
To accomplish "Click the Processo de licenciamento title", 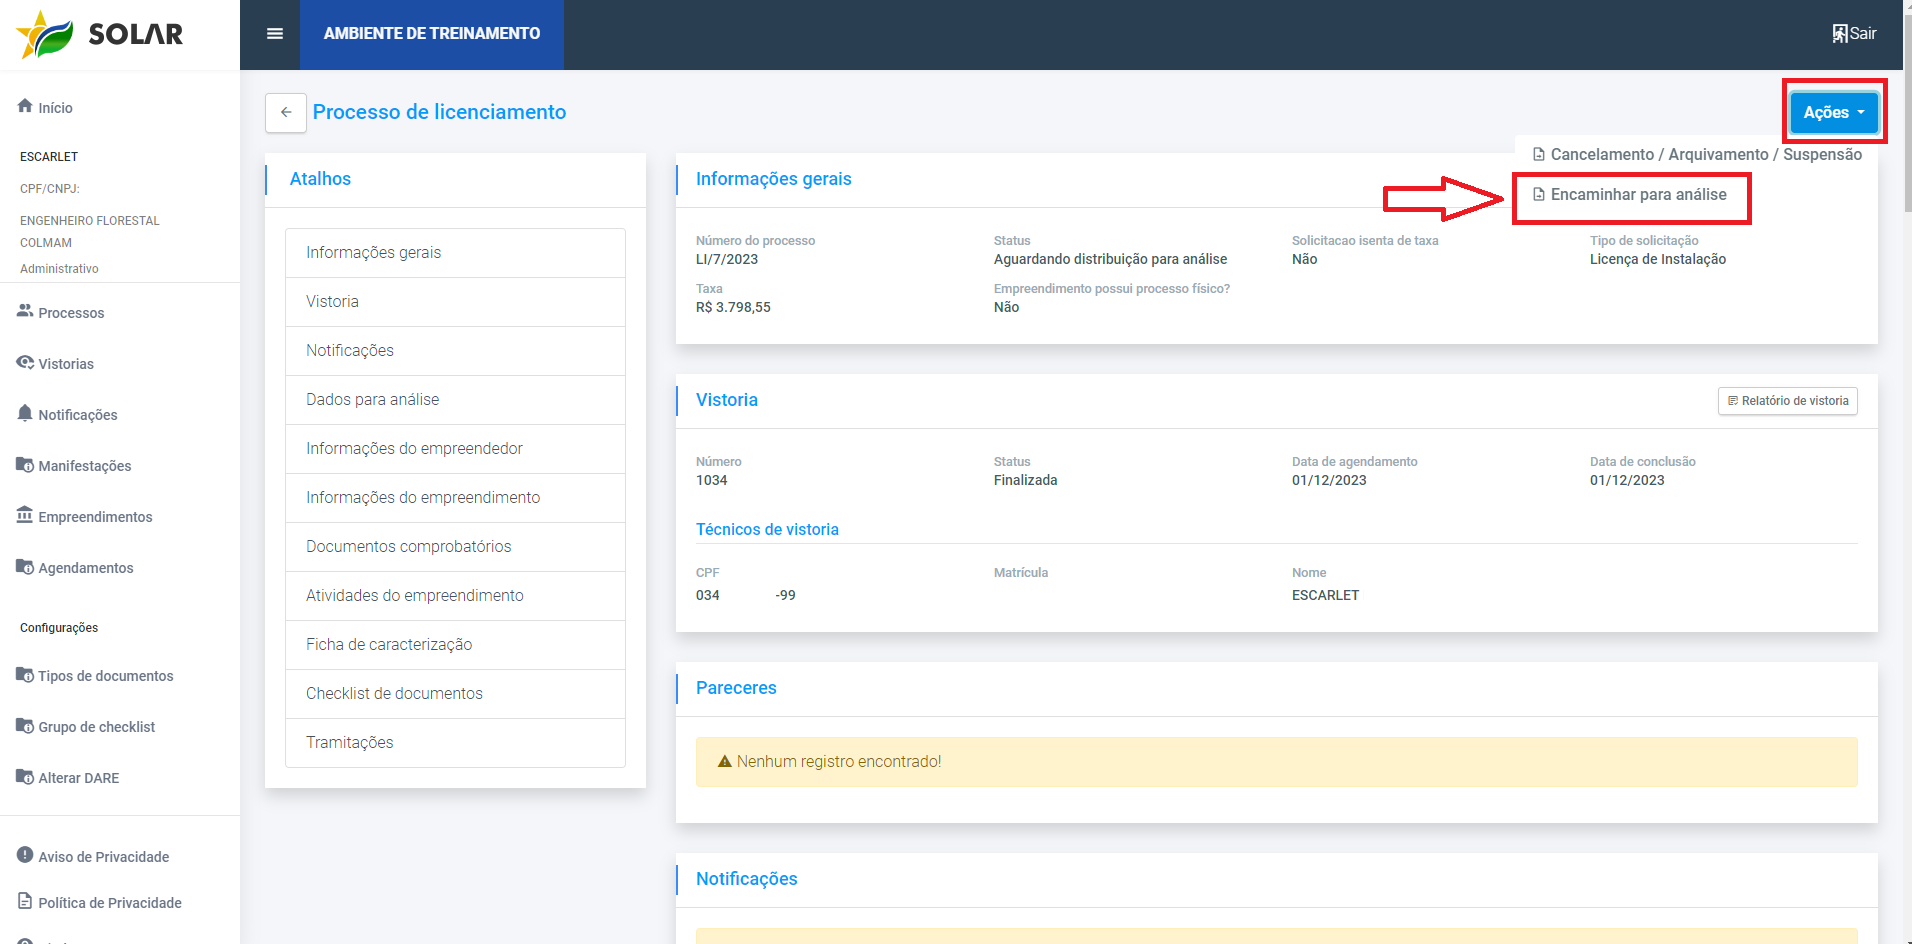I will click(439, 112).
